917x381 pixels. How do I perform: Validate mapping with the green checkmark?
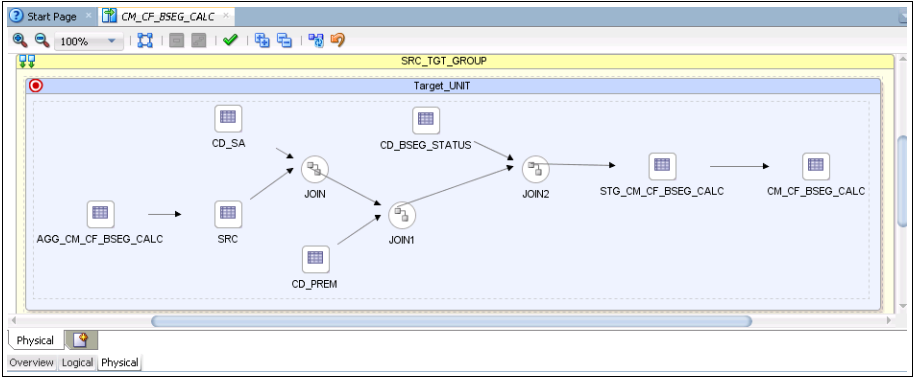[x=230, y=40]
